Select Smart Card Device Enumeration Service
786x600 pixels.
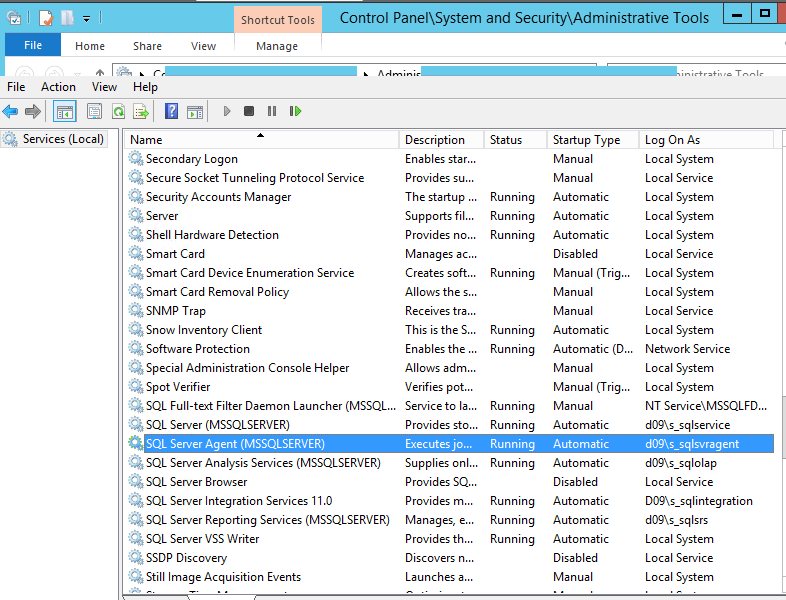449,273
